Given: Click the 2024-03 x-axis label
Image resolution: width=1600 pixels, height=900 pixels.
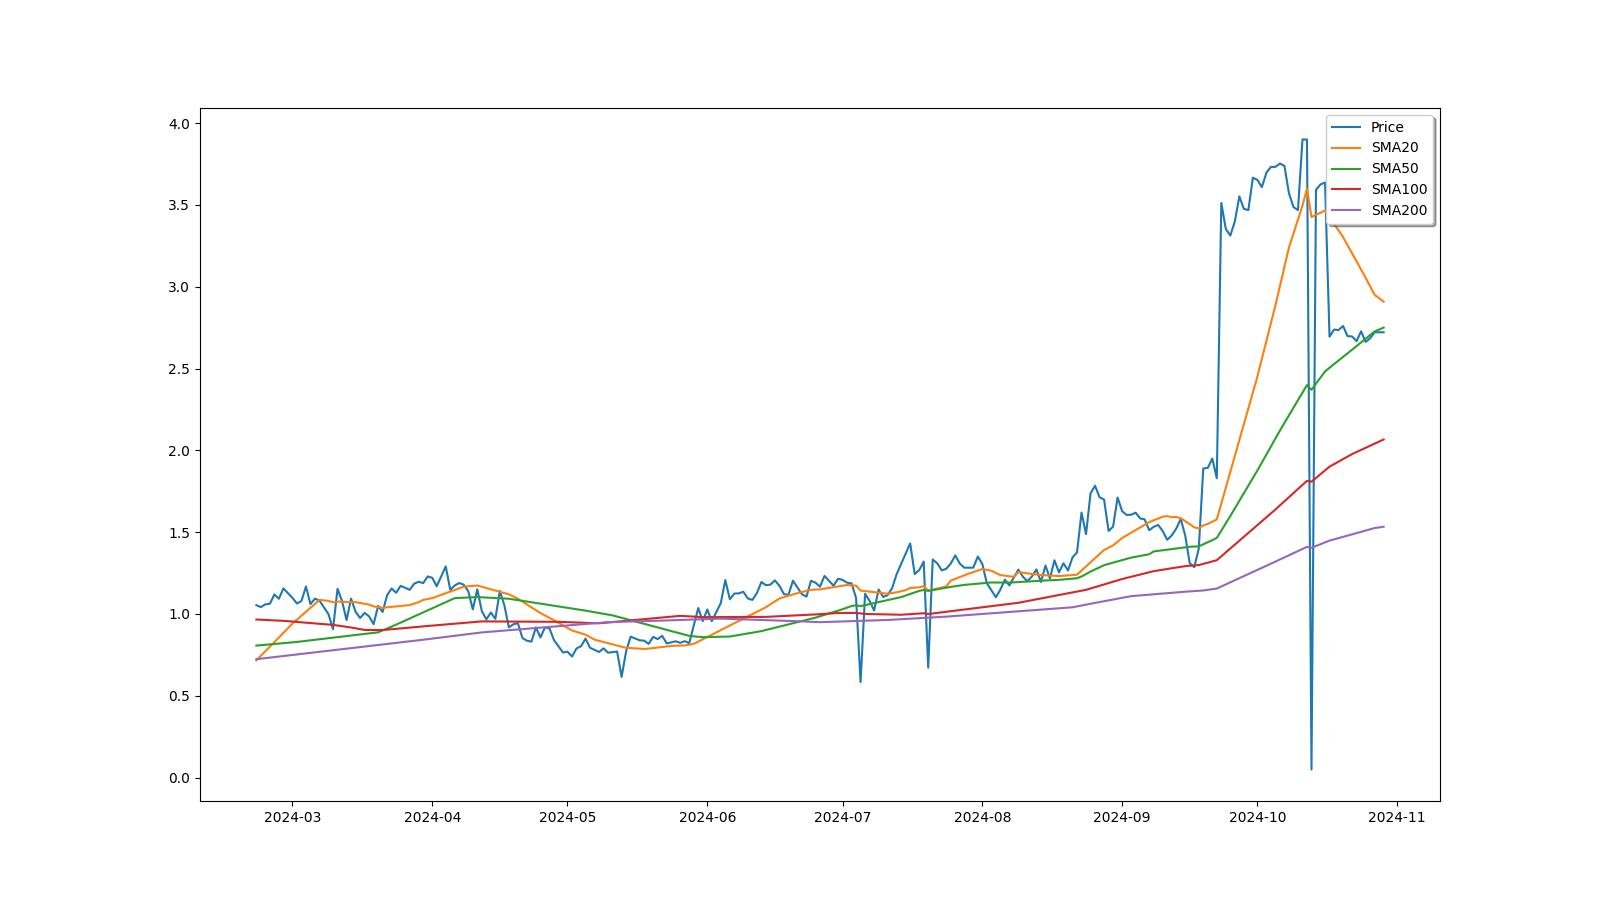Looking at the screenshot, I should coord(292,817).
